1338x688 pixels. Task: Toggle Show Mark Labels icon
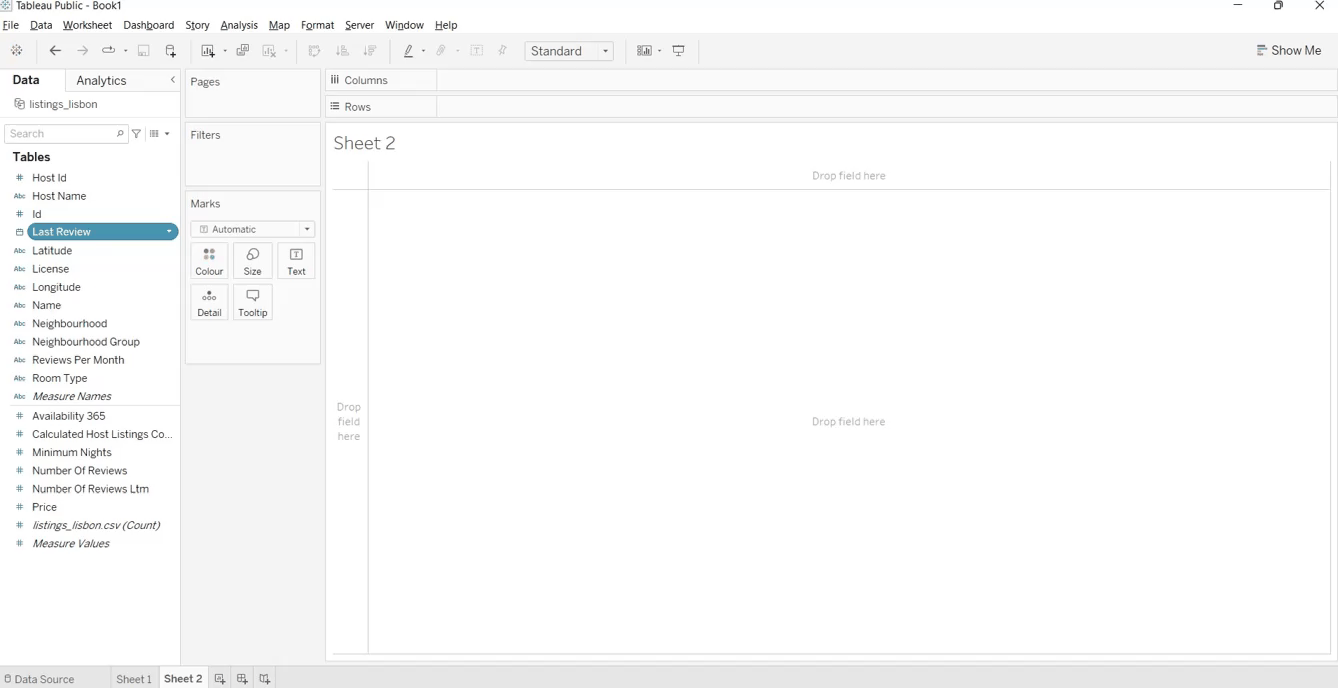coord(477,51)
